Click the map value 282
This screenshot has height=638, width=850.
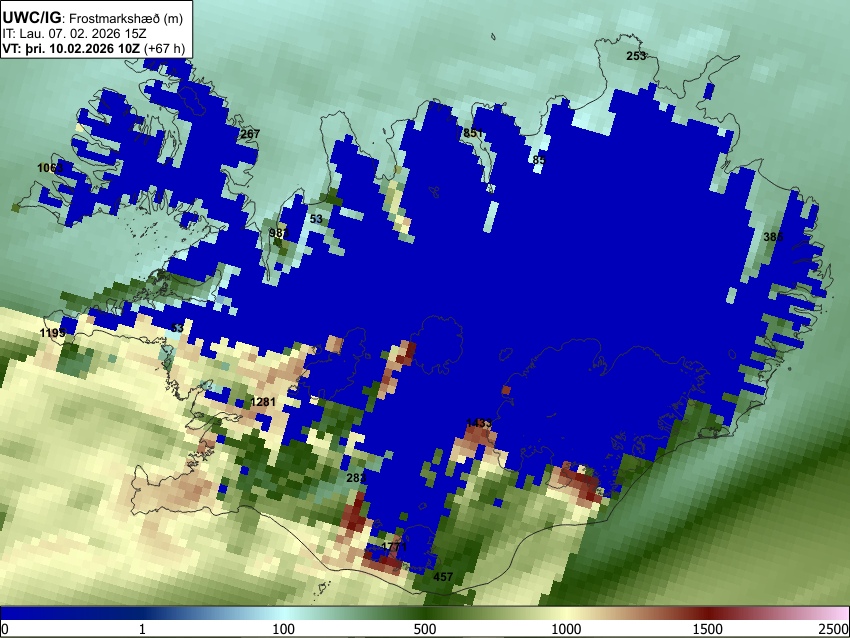pyautogui.click(x=356, y=478)
